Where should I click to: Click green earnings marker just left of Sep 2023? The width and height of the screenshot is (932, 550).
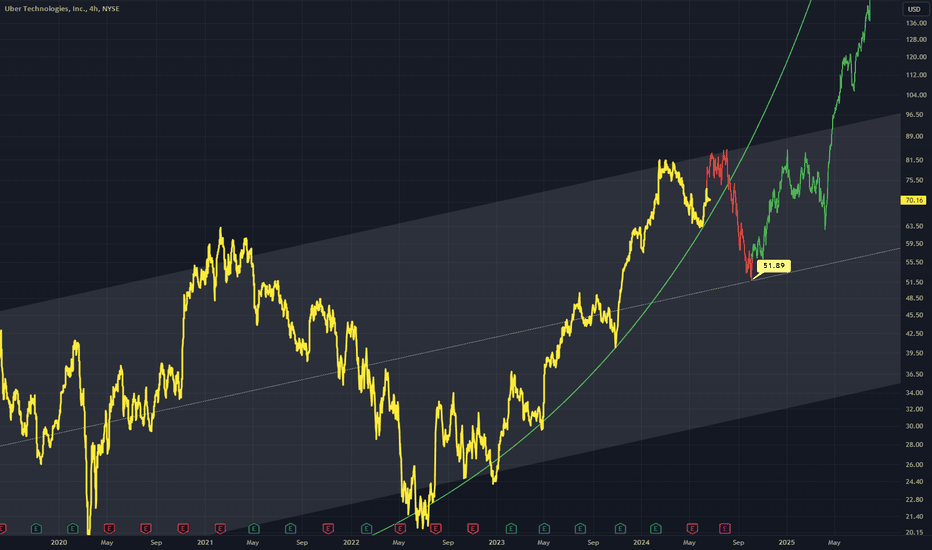click(580, 528)
